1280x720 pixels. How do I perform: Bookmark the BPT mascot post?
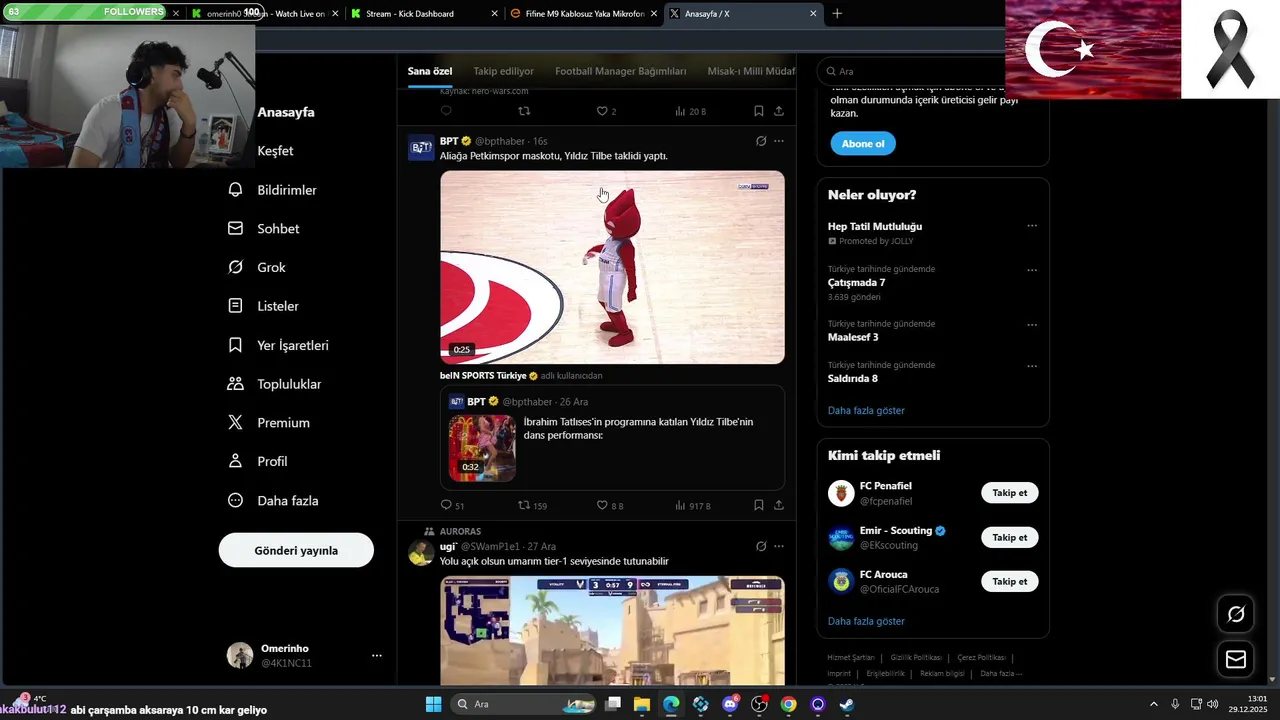[x=758, y=505]
